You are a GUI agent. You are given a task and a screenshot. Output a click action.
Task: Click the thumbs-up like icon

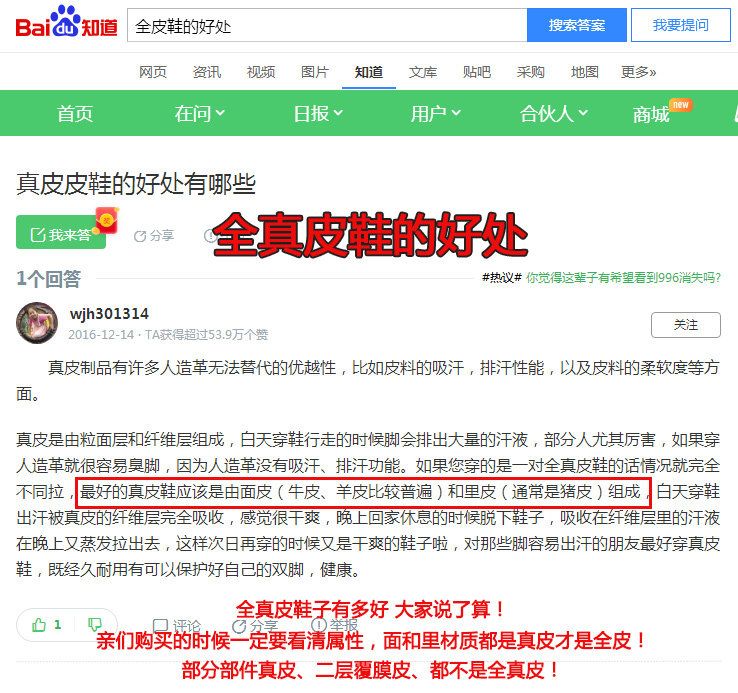pos(39,625)
